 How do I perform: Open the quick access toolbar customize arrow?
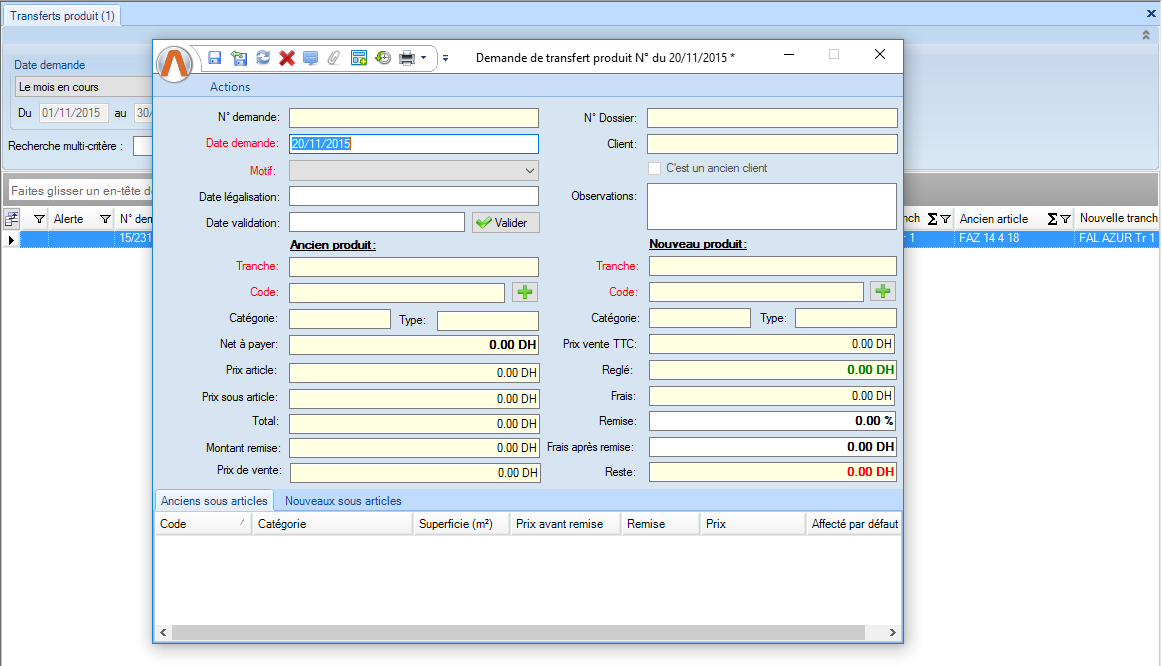(446, 58)
